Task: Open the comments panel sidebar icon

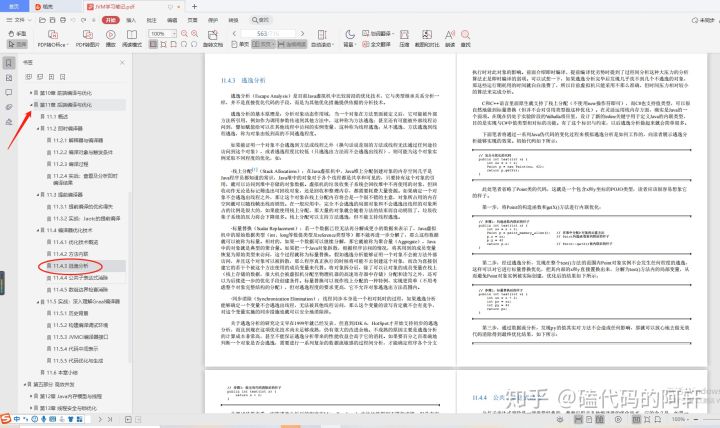Action: [x=9, y=92]
